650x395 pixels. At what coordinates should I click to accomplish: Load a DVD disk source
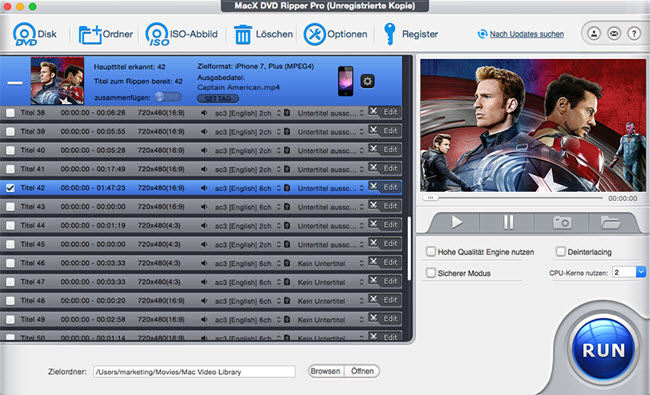[x=34, y=34]
